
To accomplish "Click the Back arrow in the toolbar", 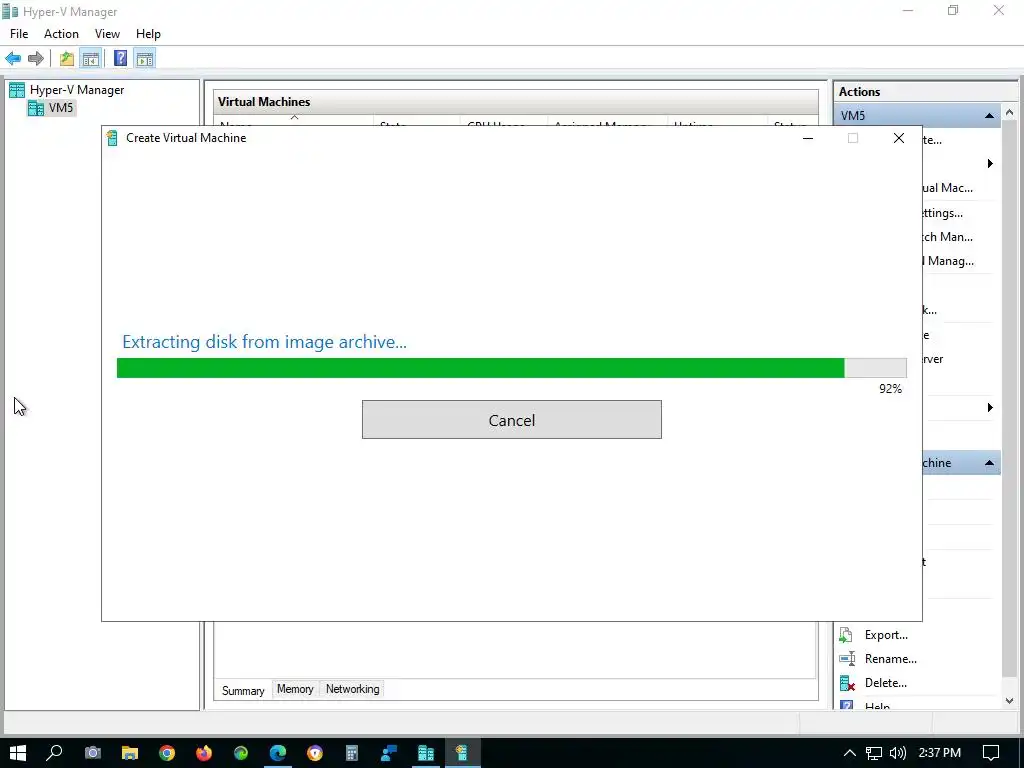I will tap(13, 59).
